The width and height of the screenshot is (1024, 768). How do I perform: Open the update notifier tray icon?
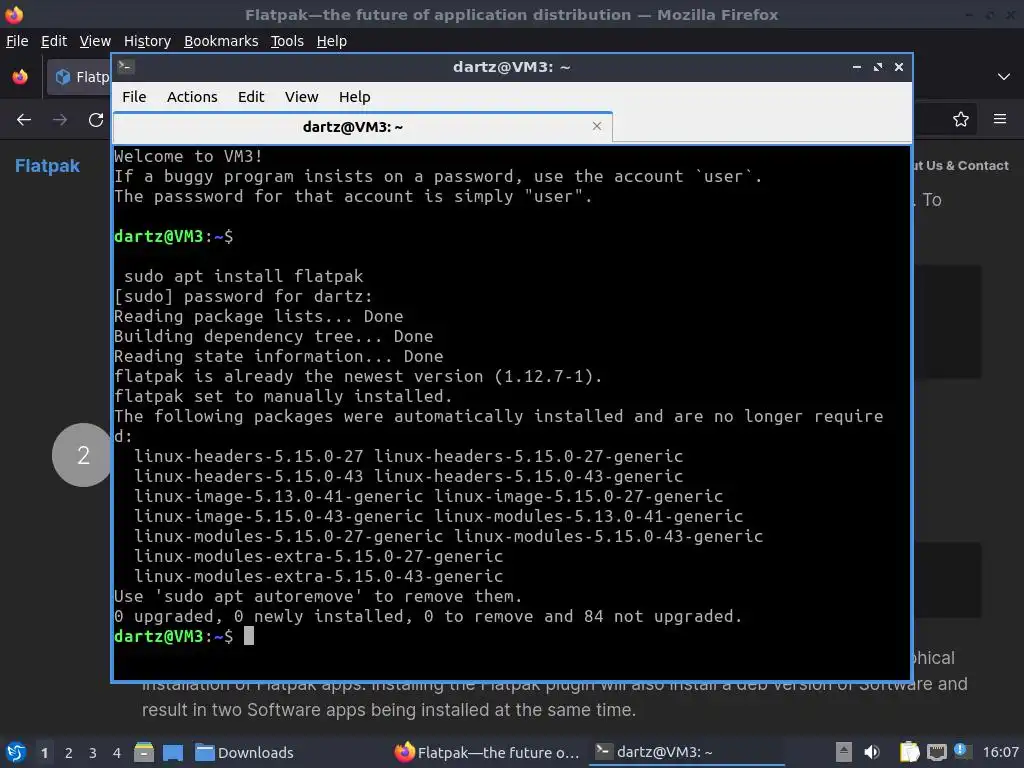pos(960,750)
